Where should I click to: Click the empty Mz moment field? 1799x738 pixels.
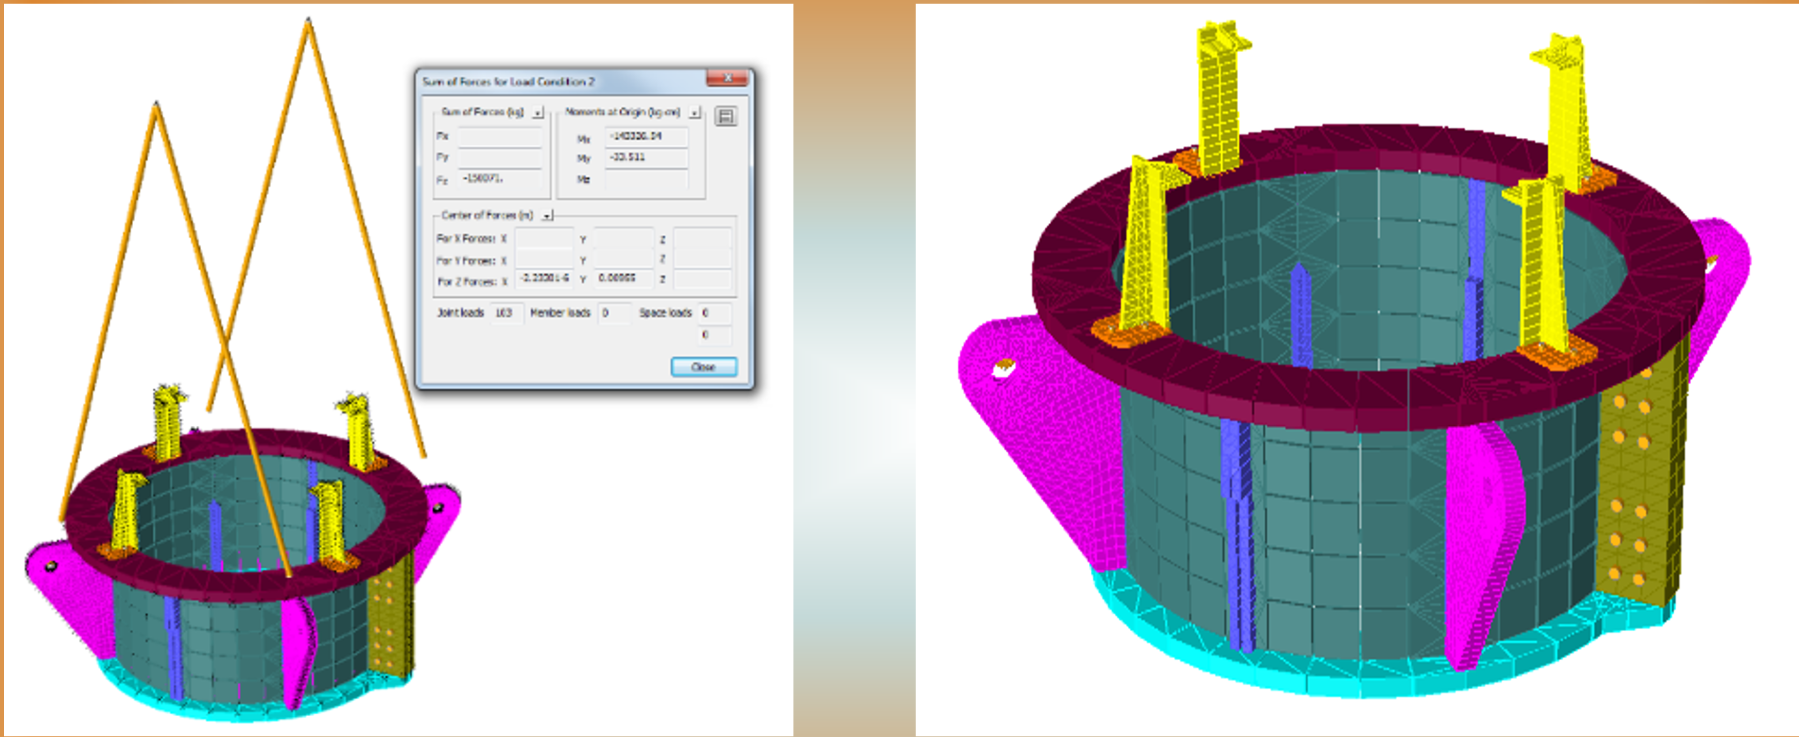tap(646, 180)
